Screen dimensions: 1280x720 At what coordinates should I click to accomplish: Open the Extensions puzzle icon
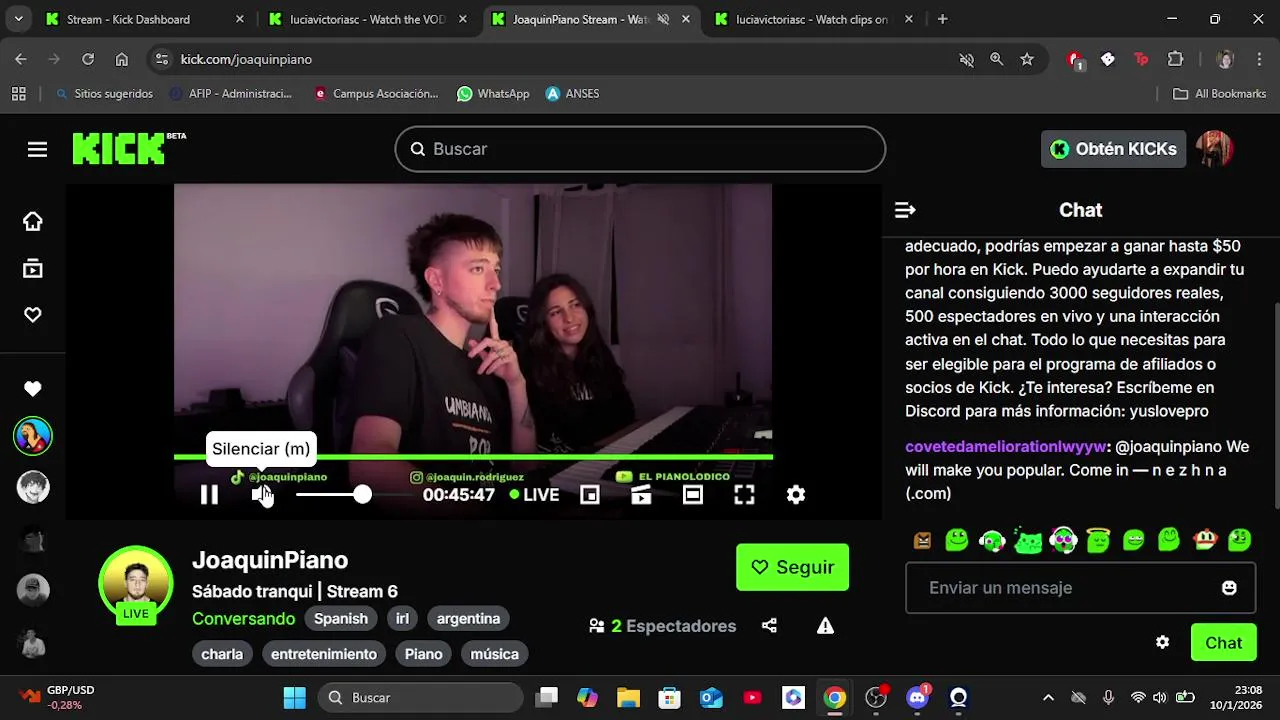pos(1176,59)
